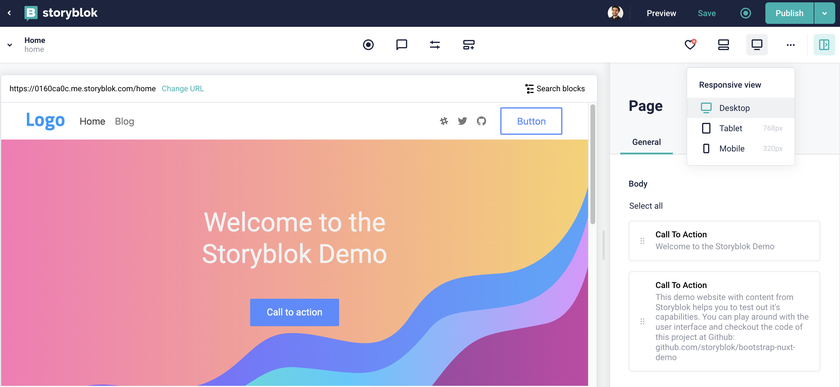Image resolution: width=840 pixels, height=387 pixels.
Task: Go back using the header arrow
Action: tap(9, 13)
